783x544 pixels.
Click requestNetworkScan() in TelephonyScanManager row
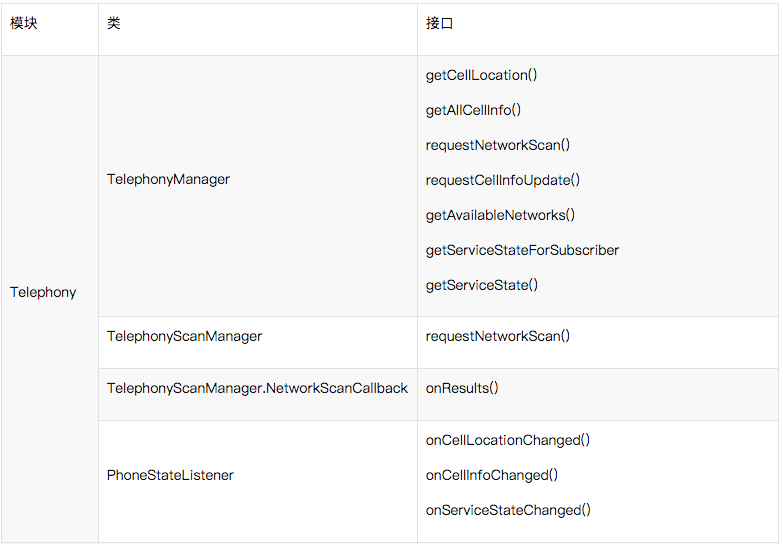(x=498, y=336)
